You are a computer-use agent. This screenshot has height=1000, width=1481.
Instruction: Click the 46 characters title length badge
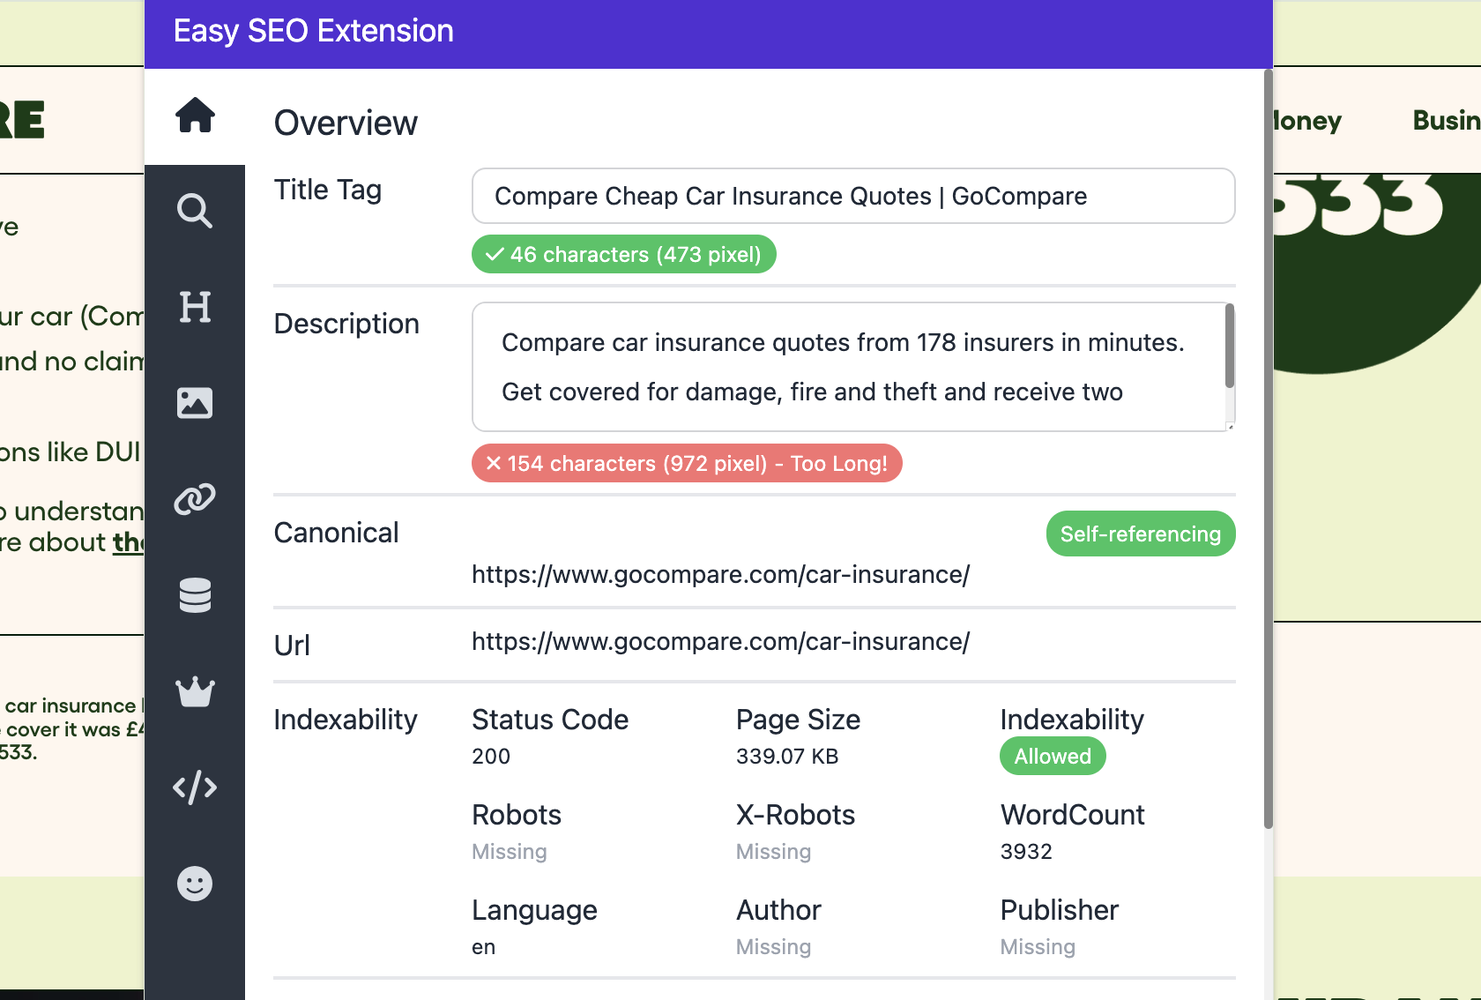tap(624, 254)
